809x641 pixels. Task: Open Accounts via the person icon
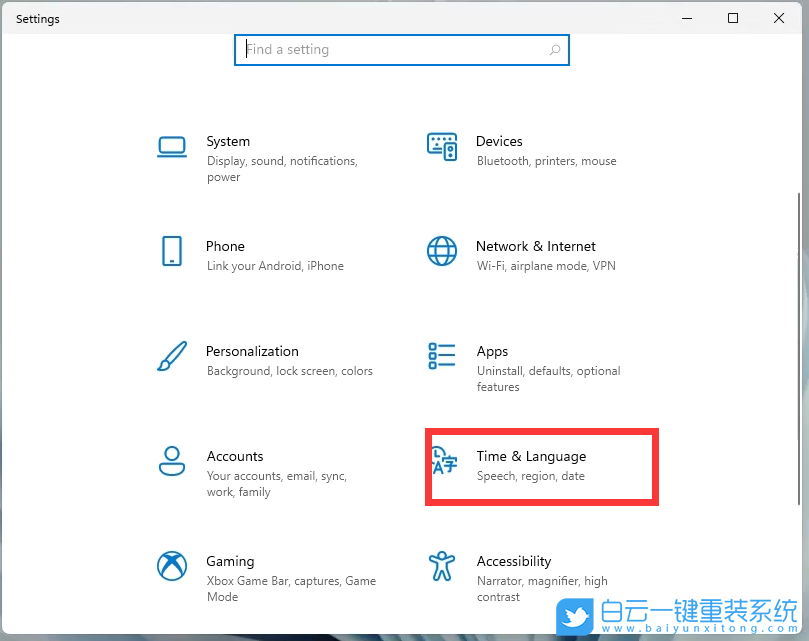point(171,461)
